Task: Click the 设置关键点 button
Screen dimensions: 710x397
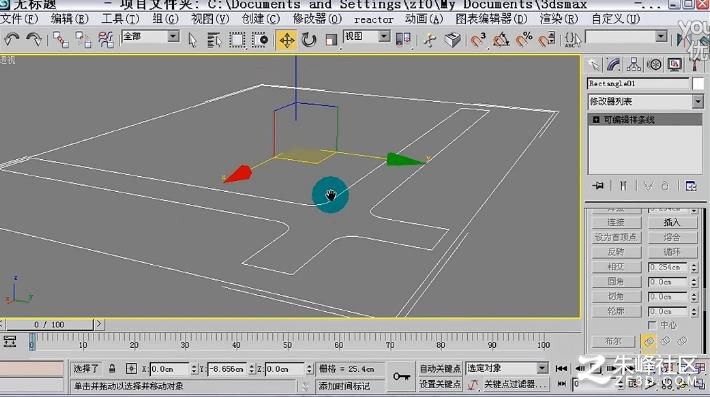Action: click(x=440, y=384)
